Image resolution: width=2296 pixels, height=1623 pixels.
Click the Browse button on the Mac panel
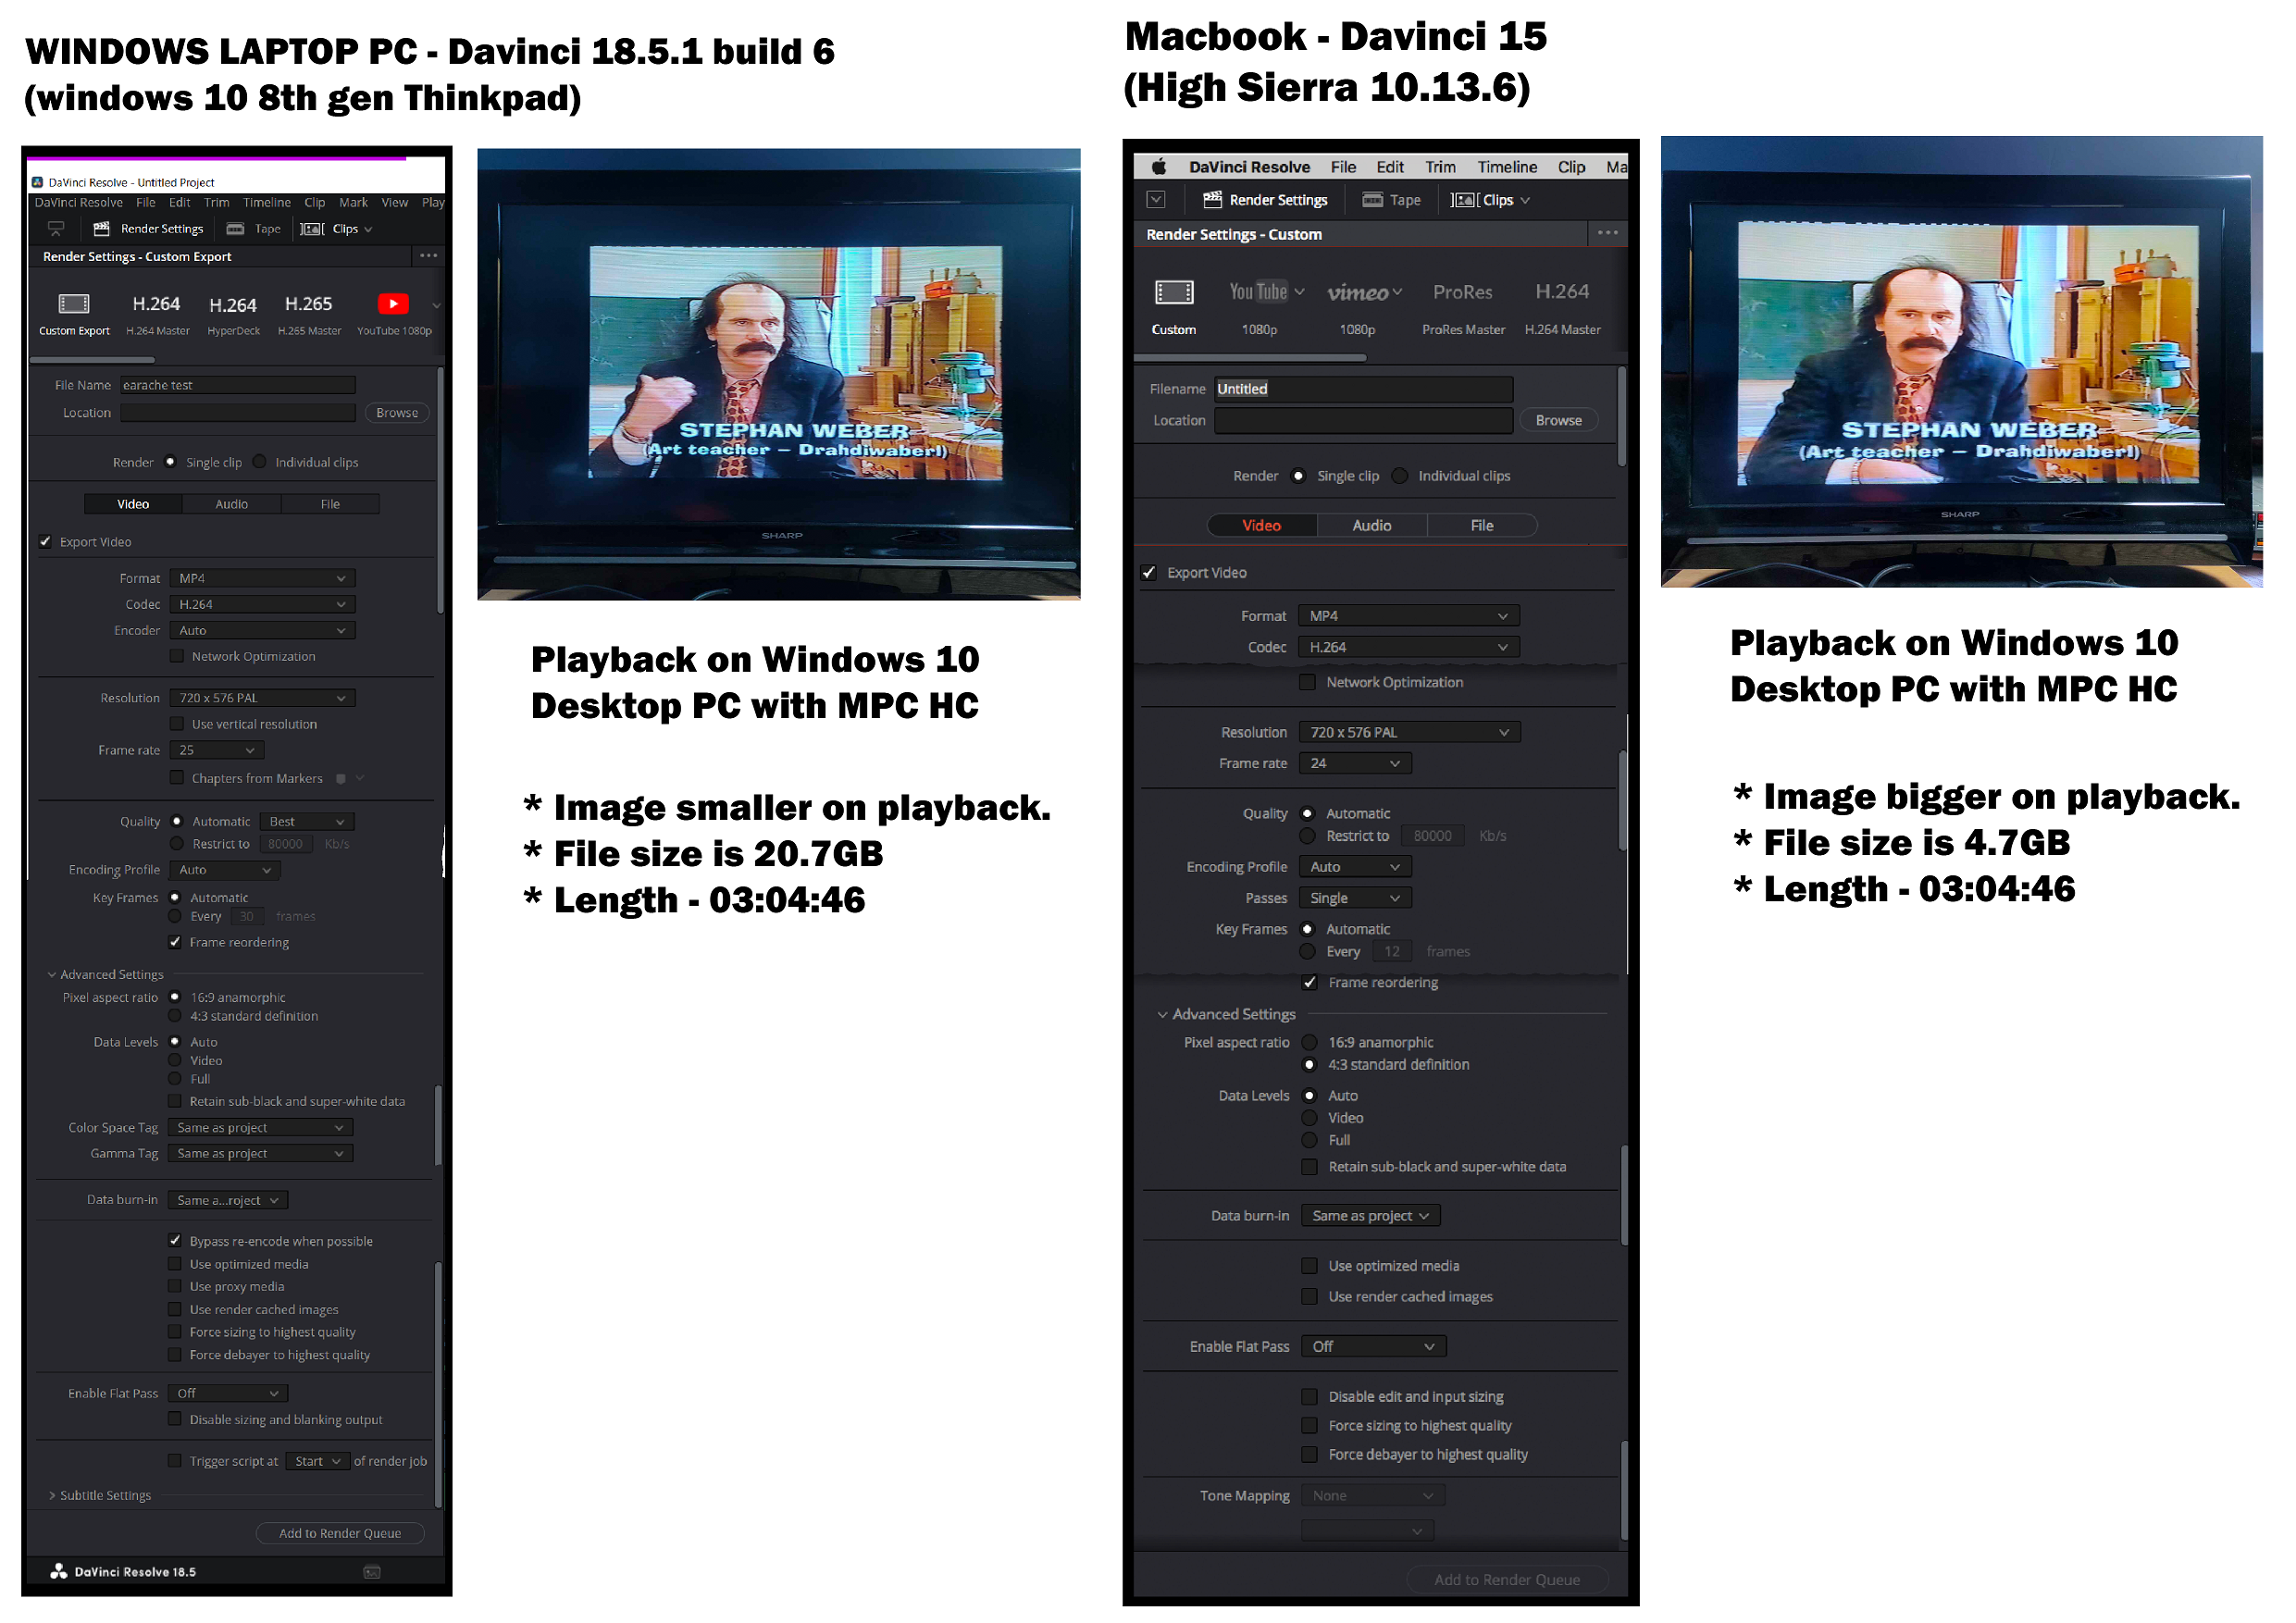pyautogui.click(x=1558, y=421)
